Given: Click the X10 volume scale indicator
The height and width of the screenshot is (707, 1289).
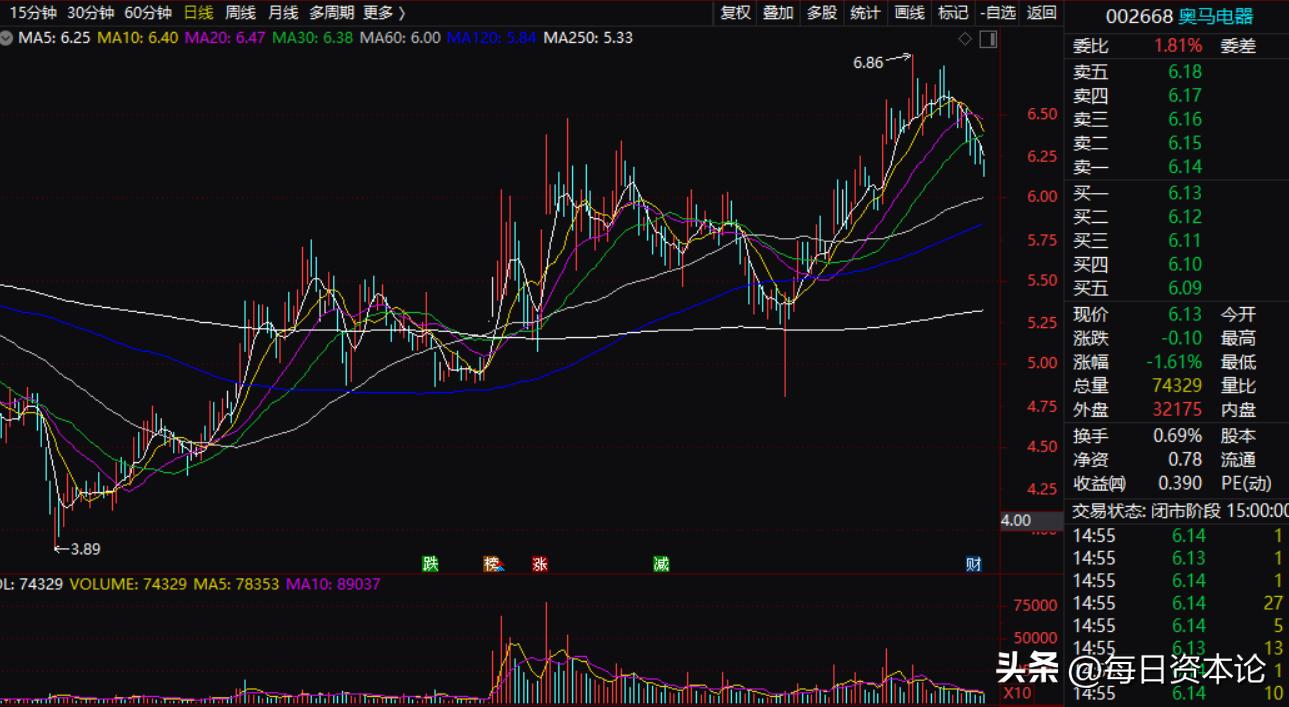Looking at the screenshot, I should click(x=1017, y=692).
